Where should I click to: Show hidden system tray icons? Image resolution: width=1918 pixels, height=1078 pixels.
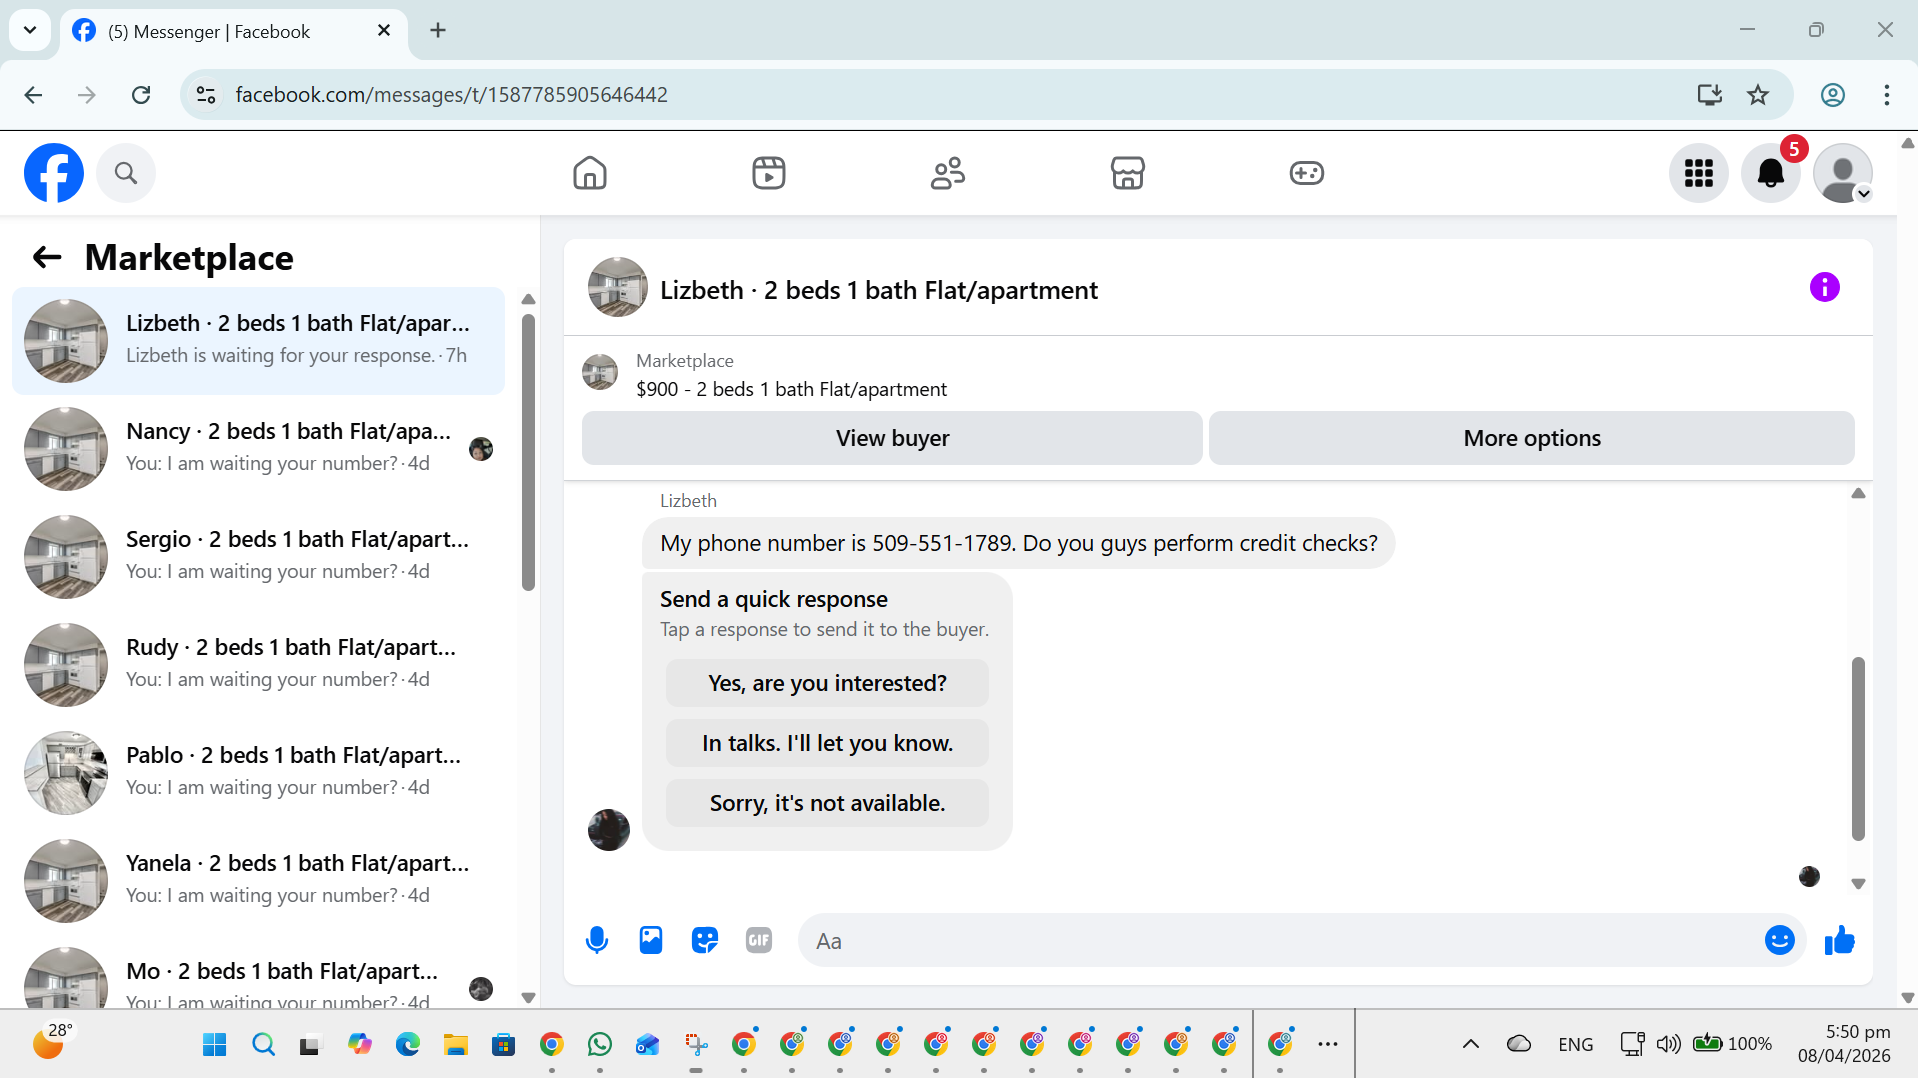click(x=1470, y=1044)
